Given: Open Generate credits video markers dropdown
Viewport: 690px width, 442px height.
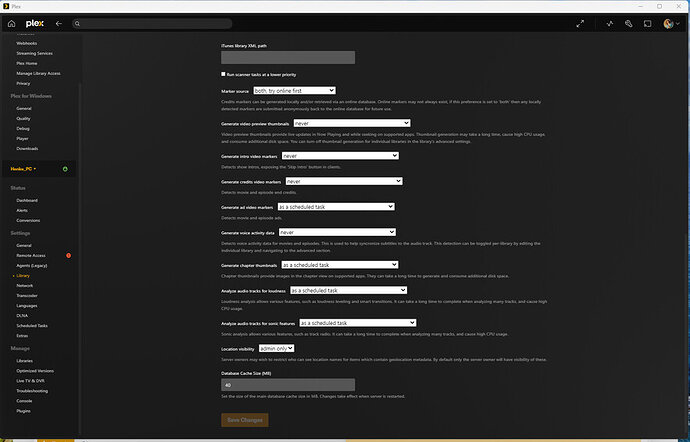Looking at the screenshot, I should point(344,181).
